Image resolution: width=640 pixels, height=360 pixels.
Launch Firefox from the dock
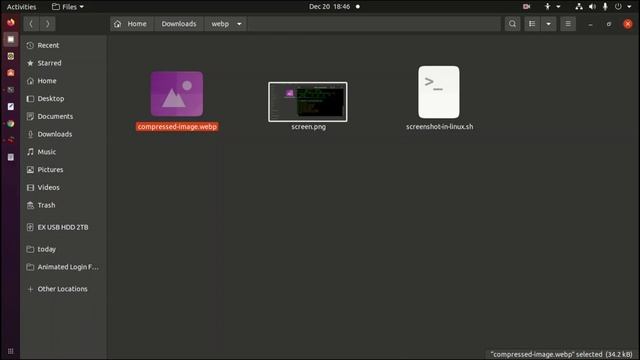click(11, 22)
